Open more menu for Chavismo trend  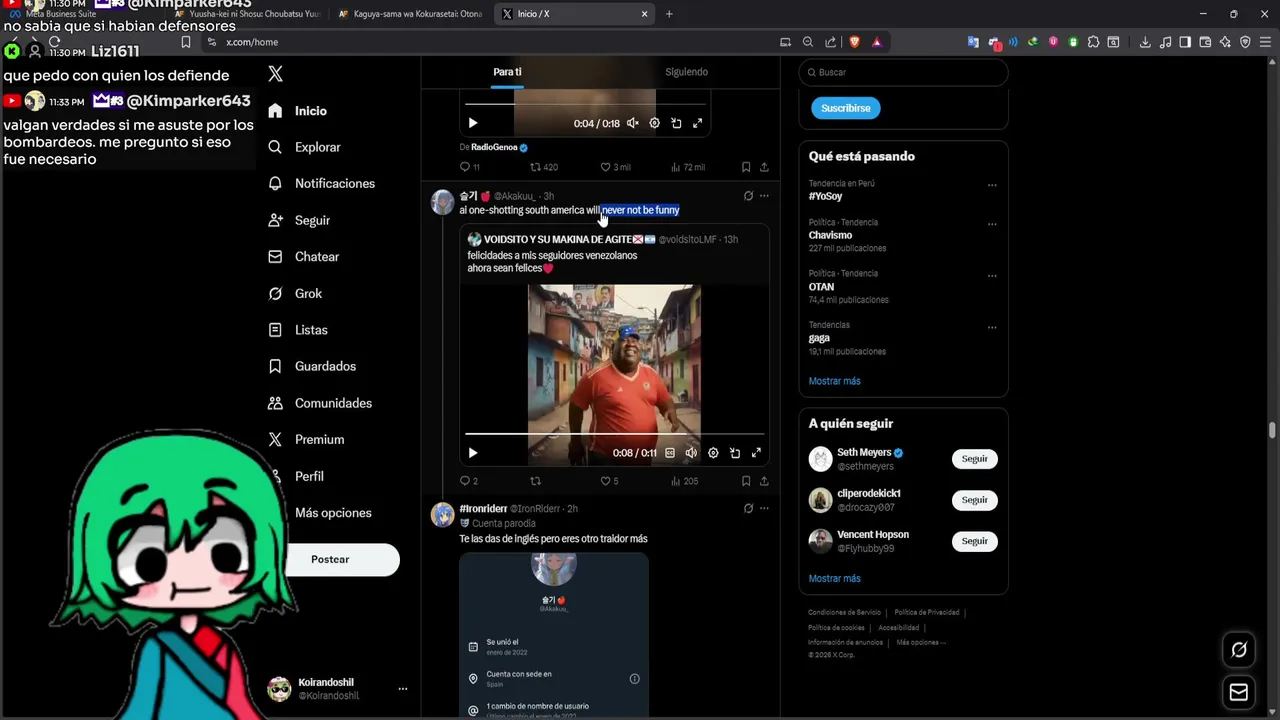click(x=992, y=224)
